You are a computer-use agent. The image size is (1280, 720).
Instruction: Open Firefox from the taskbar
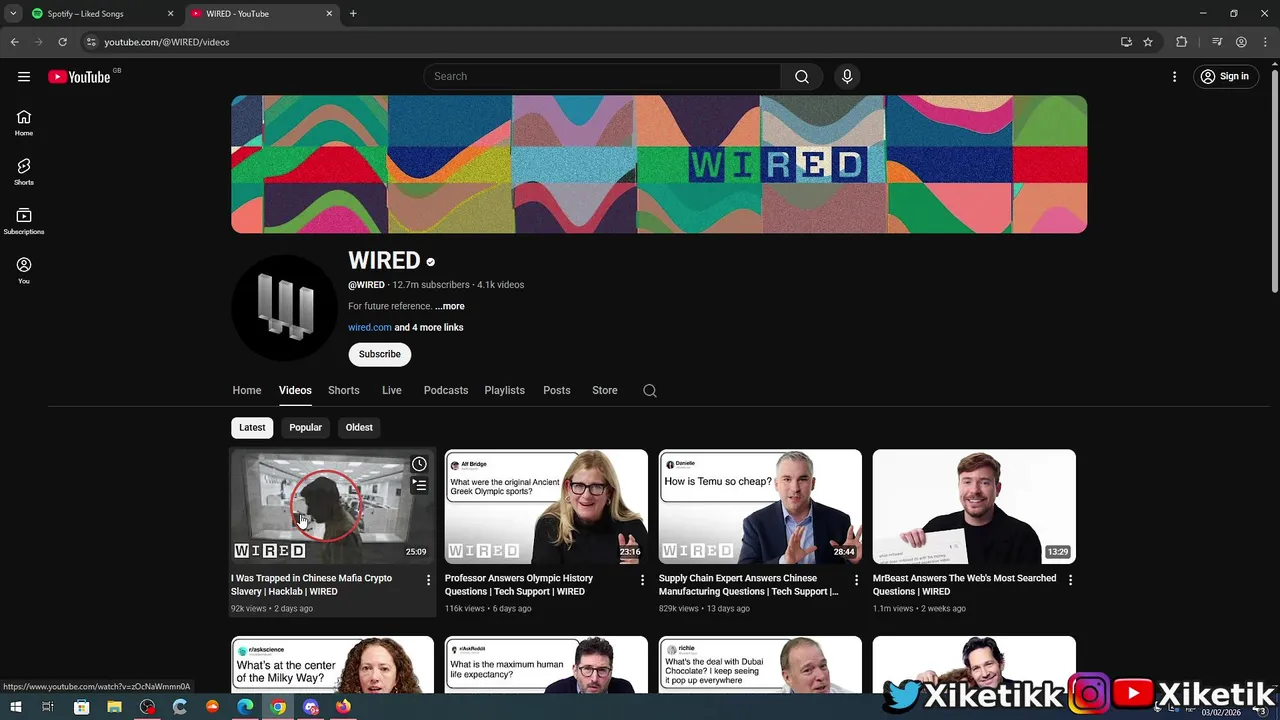343,707
